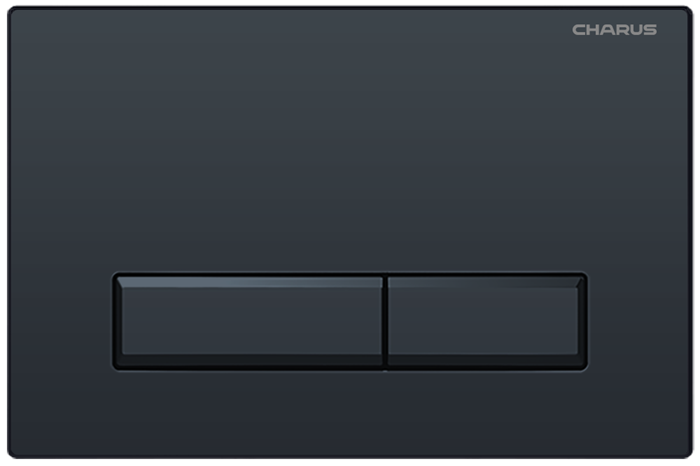Click the letter S in CHARUS logo
This screenshot has height=466, width=700.
(x=650, y=30)
